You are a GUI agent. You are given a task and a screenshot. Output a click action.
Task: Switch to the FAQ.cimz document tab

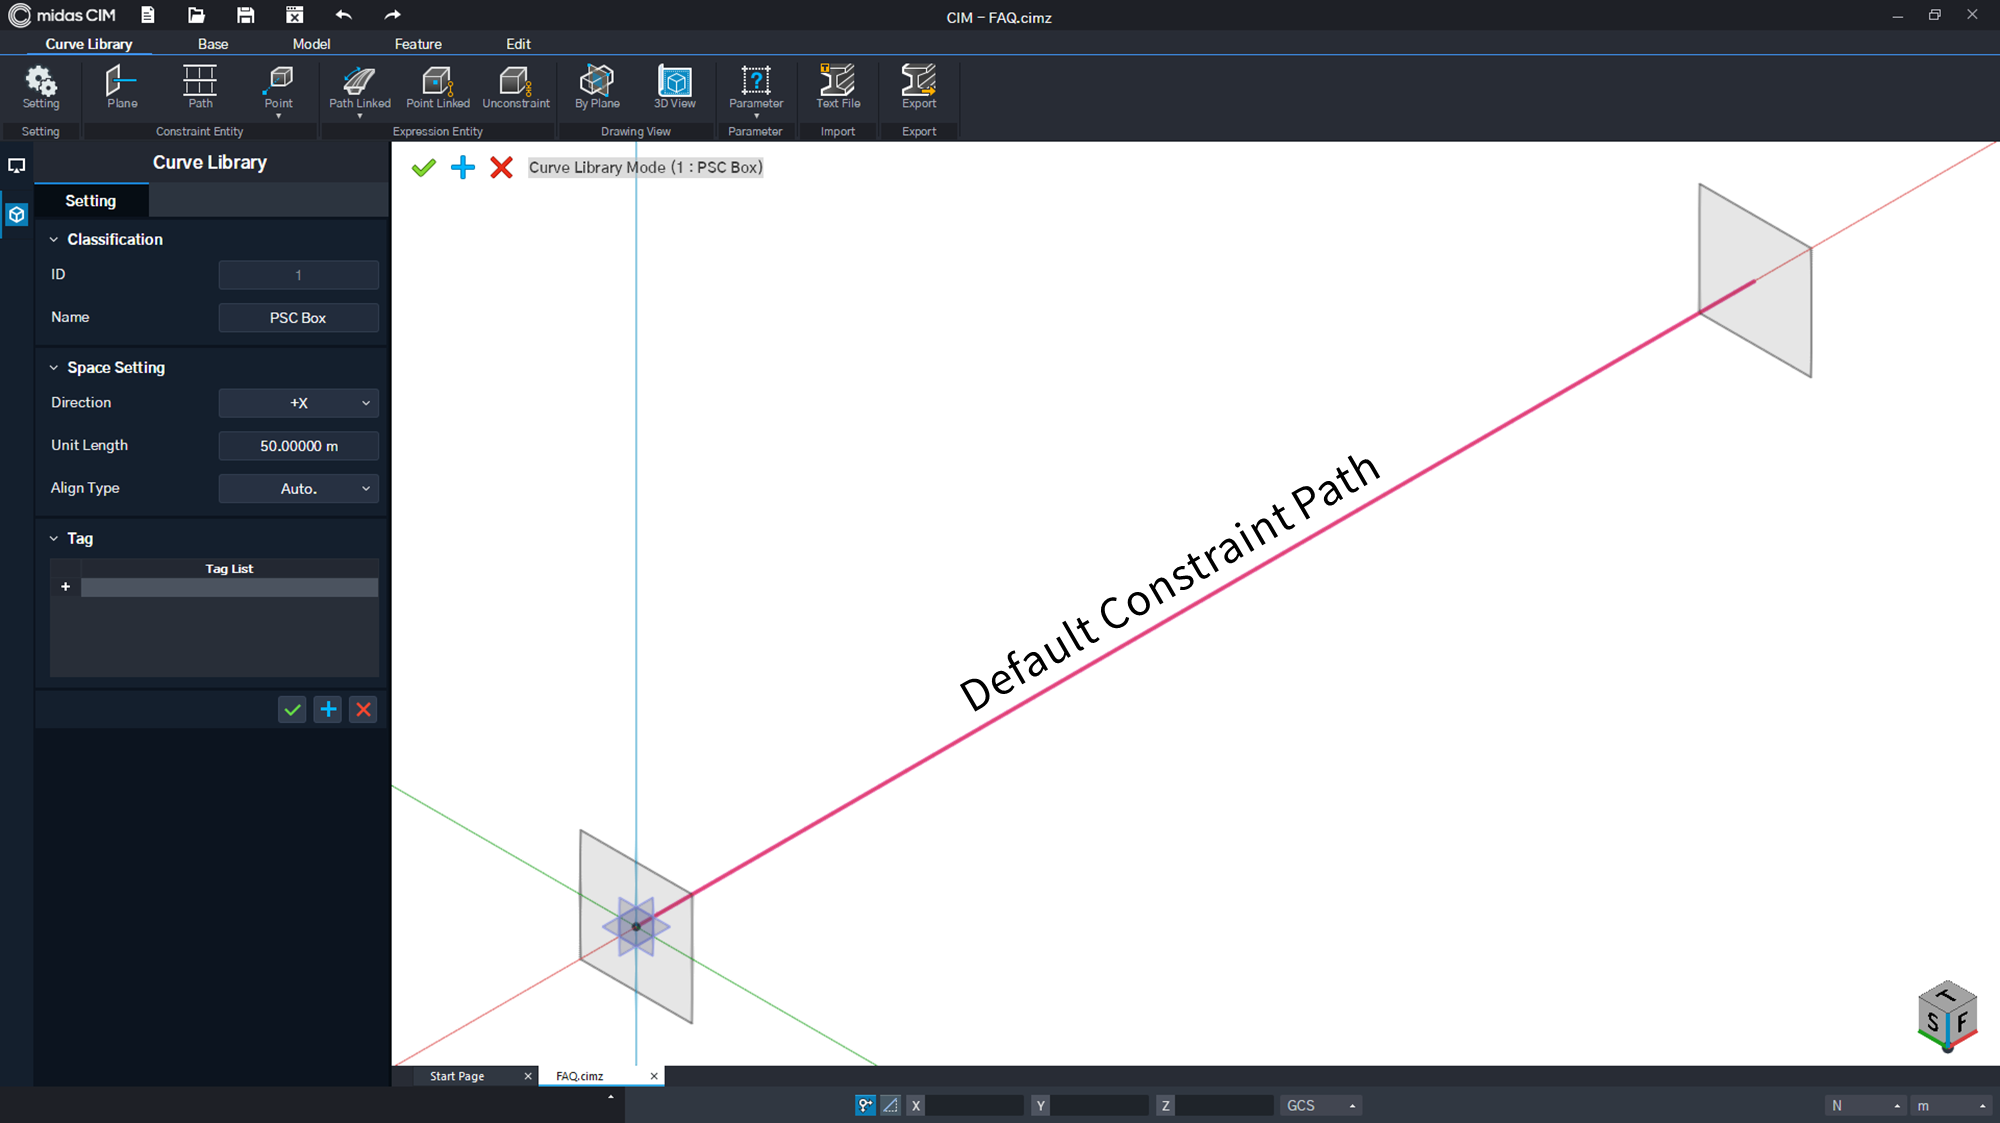580,1076
